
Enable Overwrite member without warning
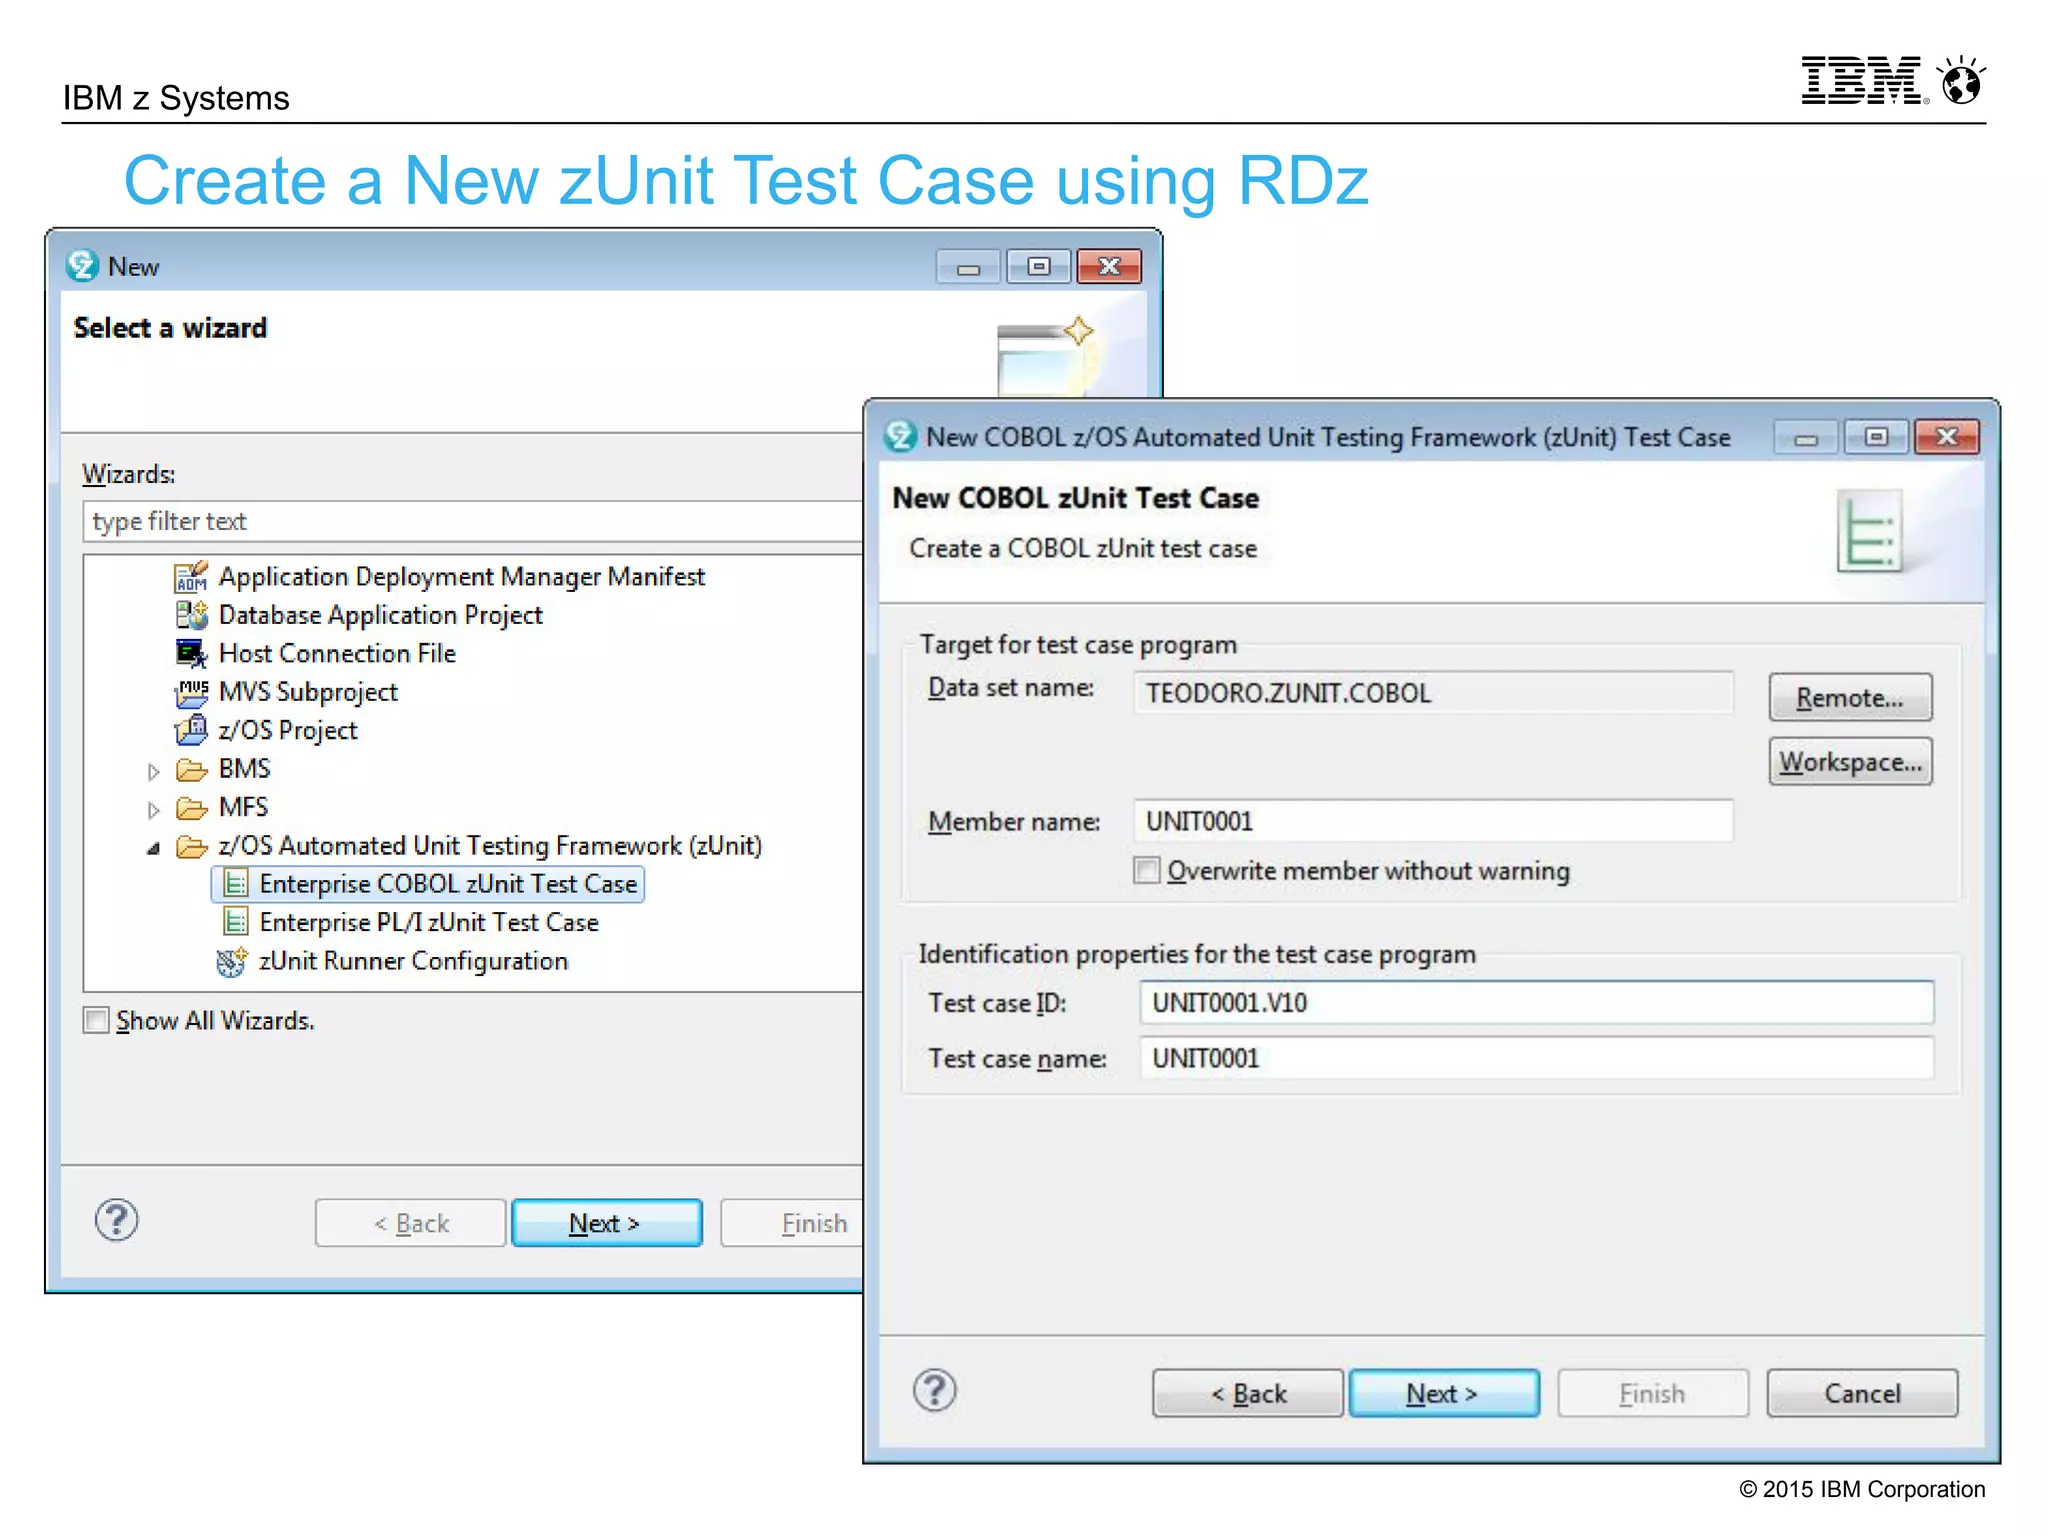(1147, 870)
